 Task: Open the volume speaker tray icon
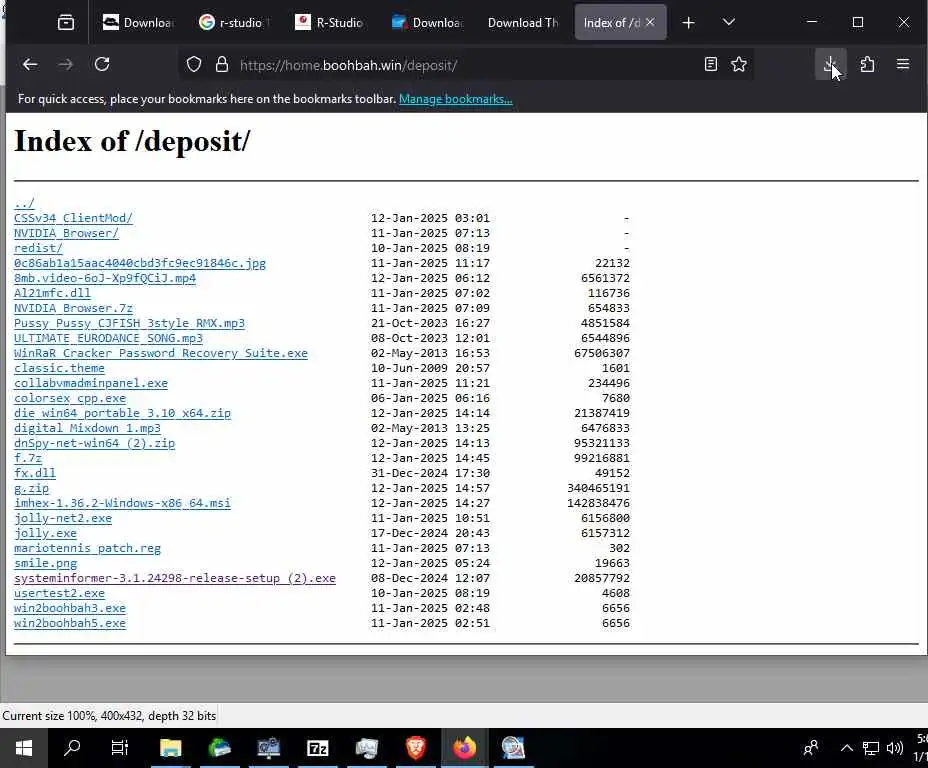[x=894, y=748]
